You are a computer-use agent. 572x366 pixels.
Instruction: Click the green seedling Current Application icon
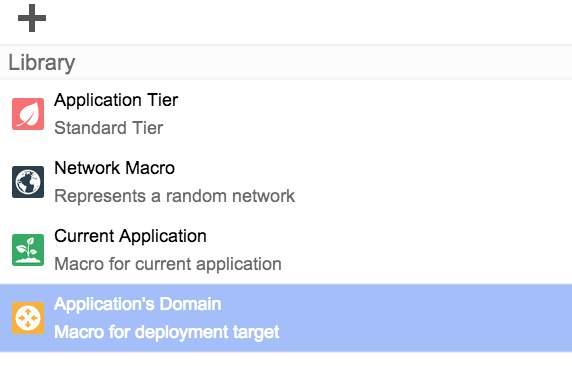pyautogui.click(x=28, y=250)
